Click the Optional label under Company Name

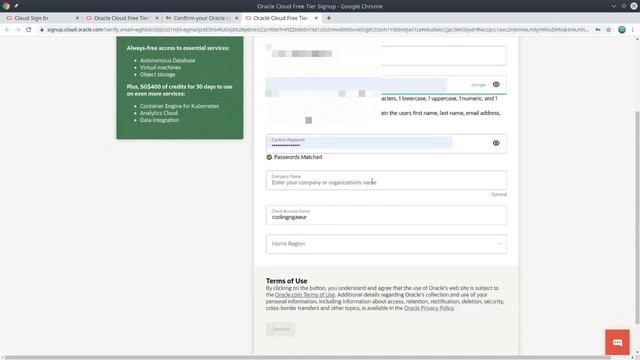click(499, 194)
